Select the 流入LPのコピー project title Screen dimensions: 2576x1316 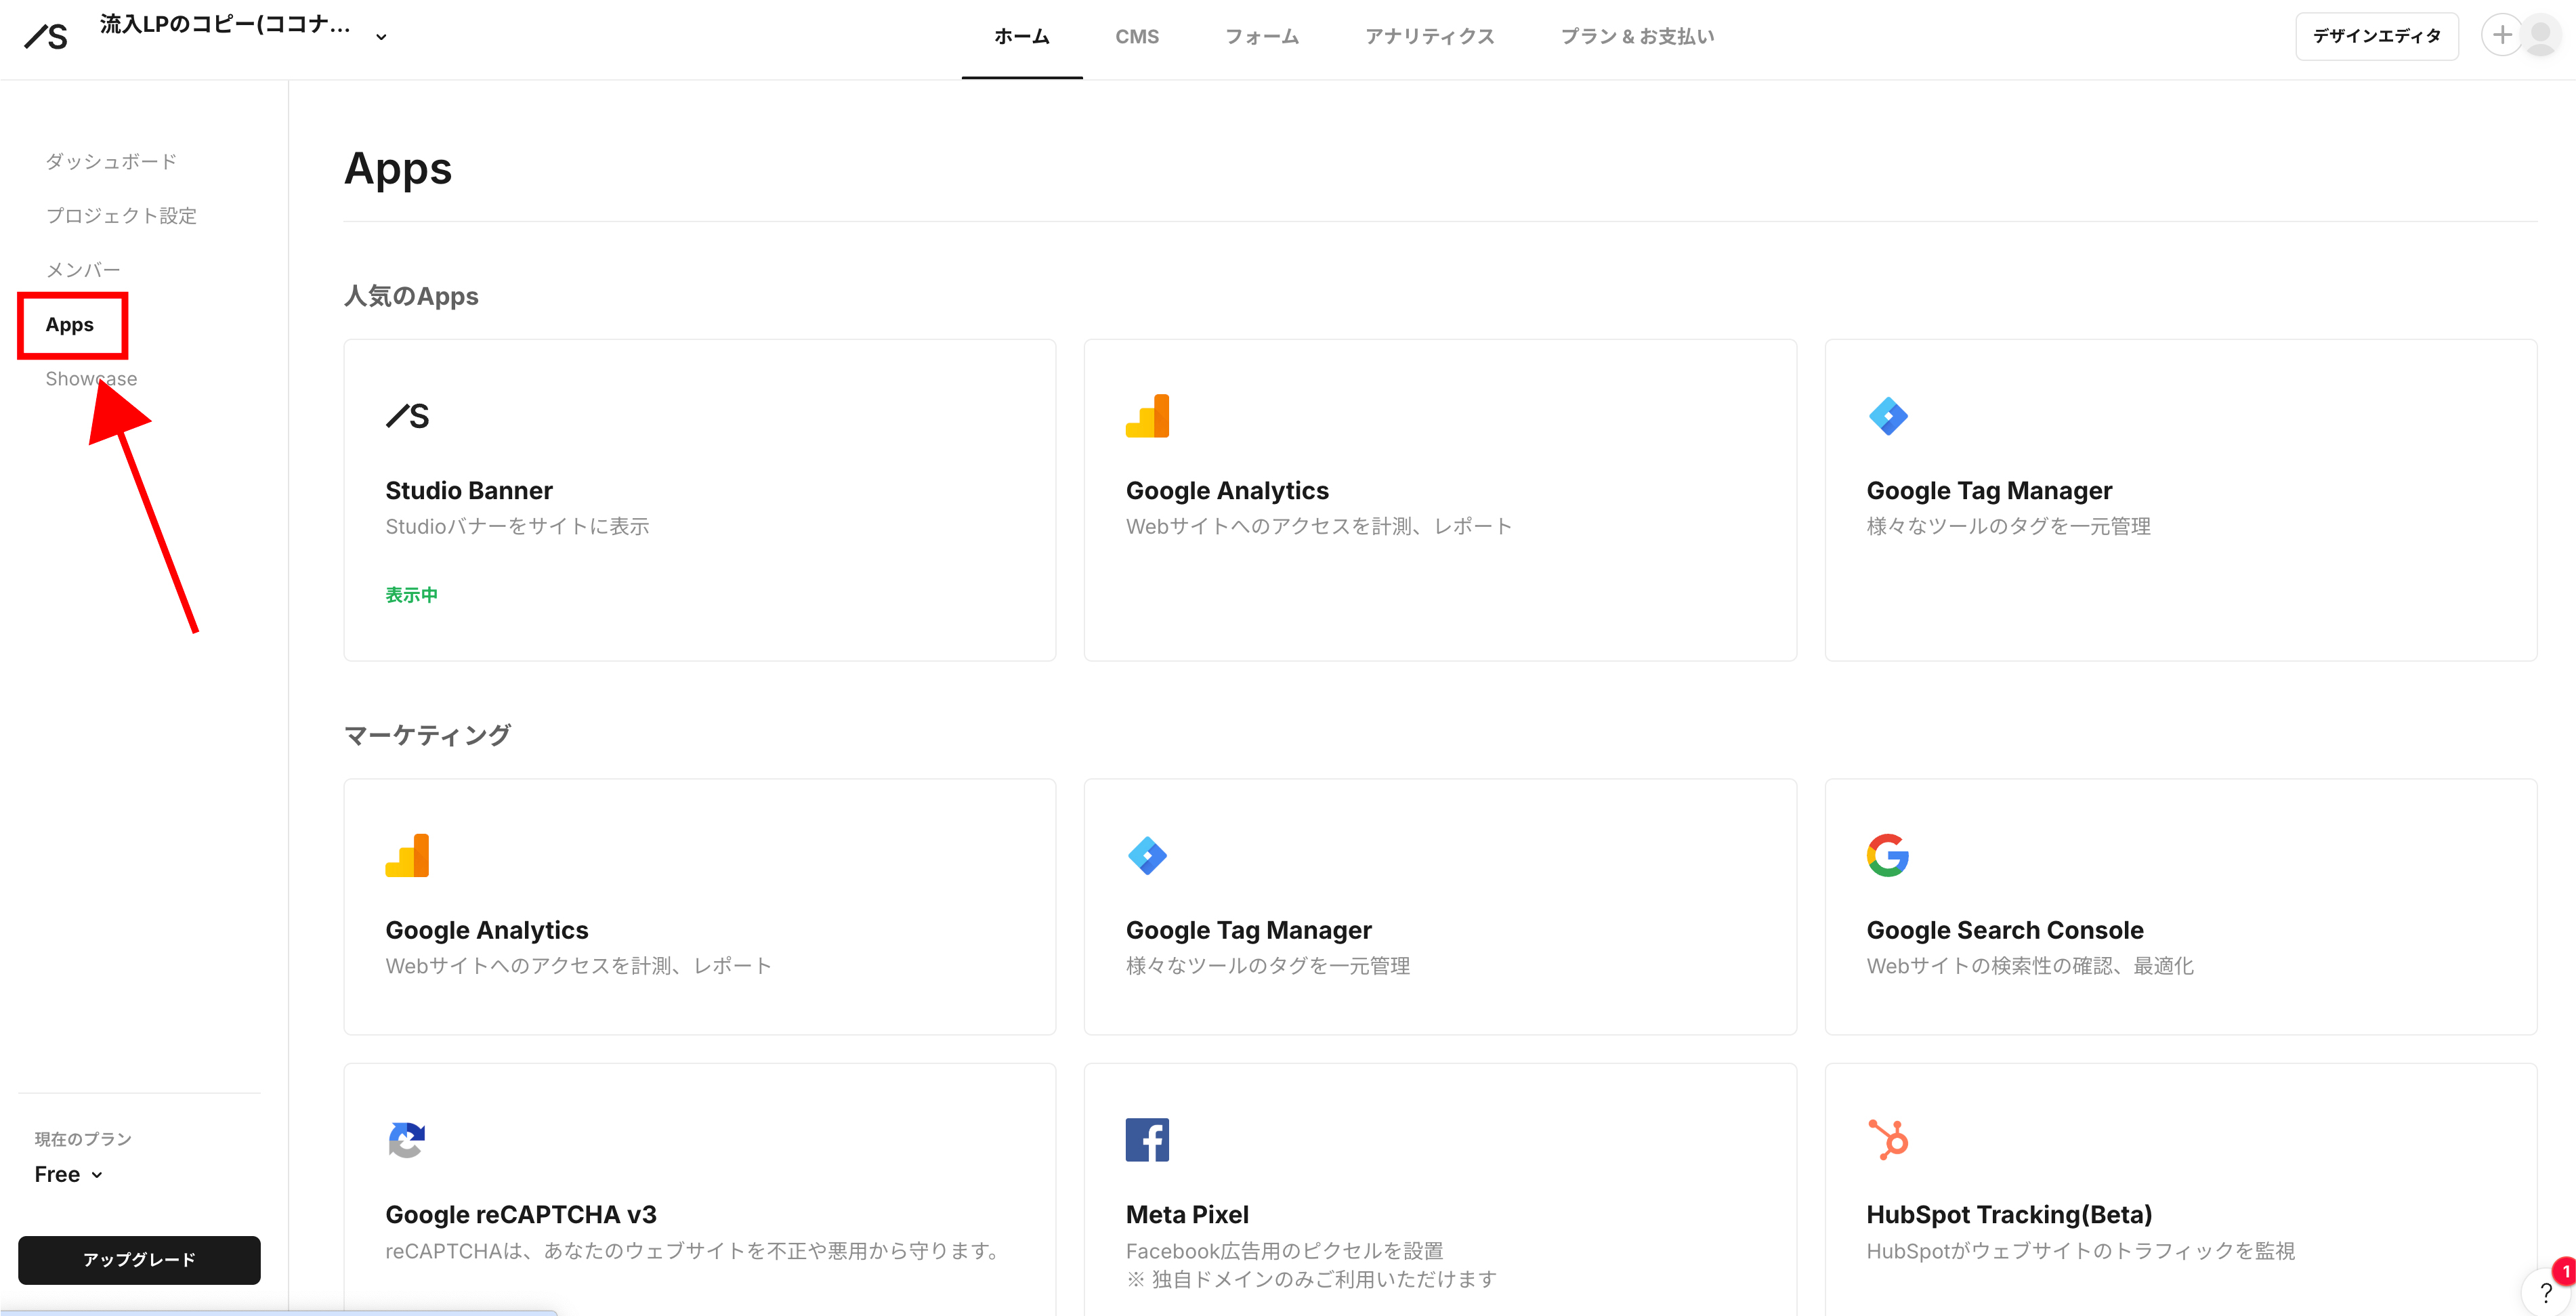tap(225, 25)
